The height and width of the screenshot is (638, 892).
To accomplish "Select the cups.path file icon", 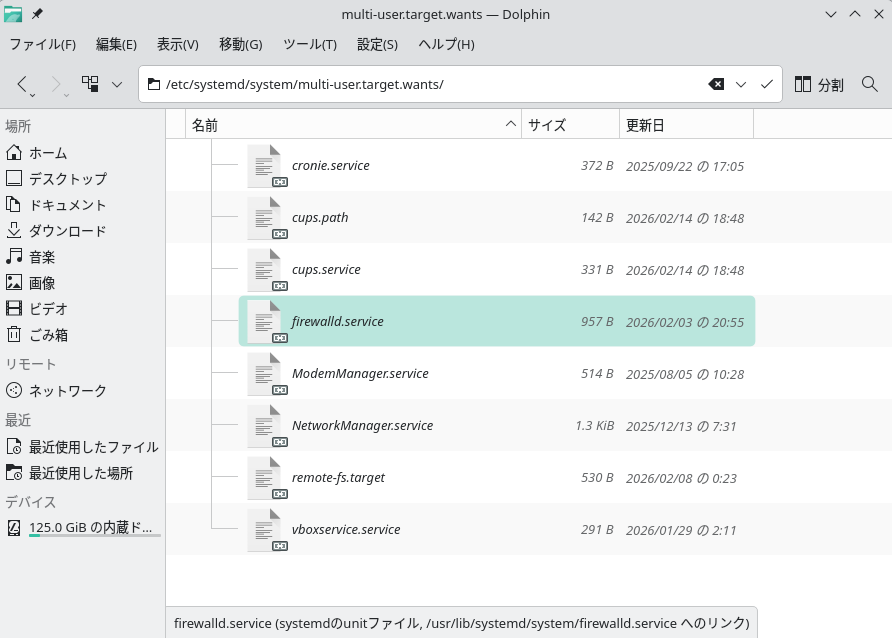I will (265, 218).
